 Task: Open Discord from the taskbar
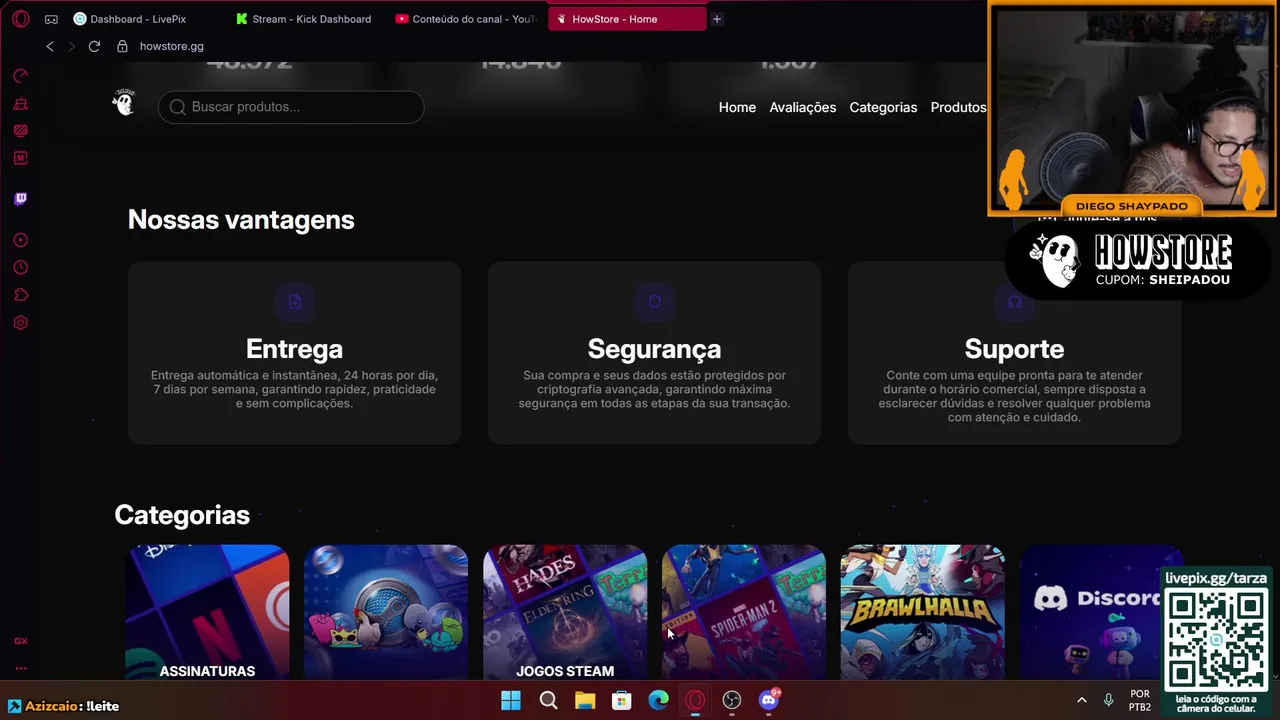click(769, 700)
